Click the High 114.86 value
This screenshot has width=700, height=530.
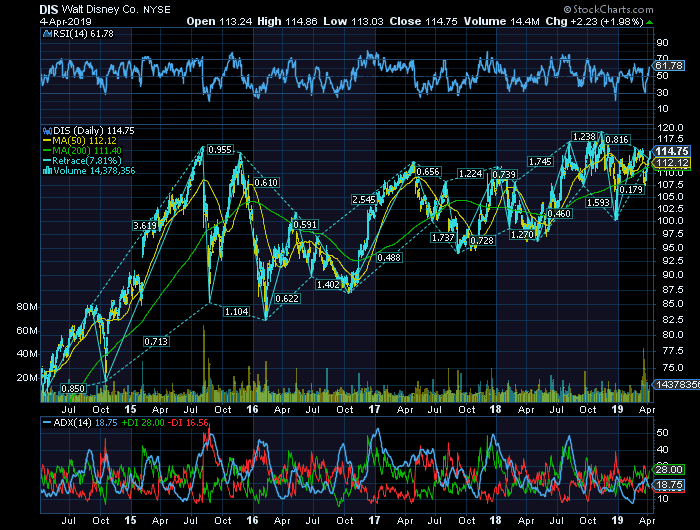click(x=288, y=21)
